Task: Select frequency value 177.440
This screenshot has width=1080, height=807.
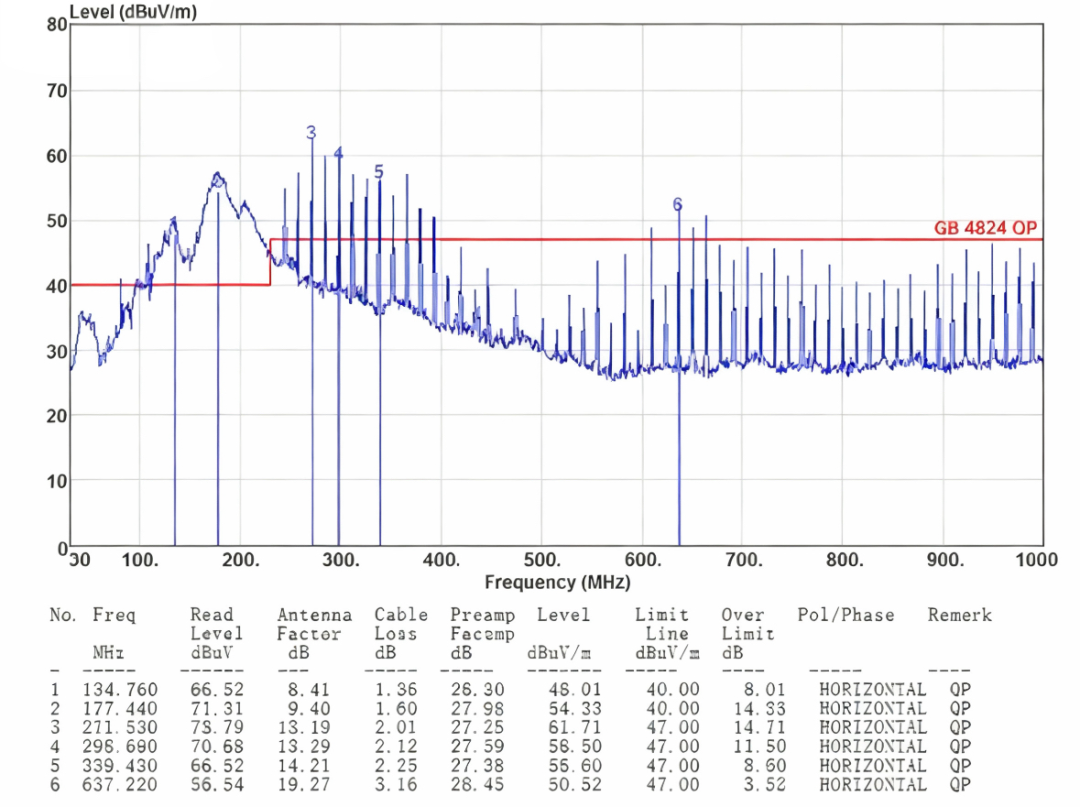Action: pyautogui.click(x=120, y=709)
